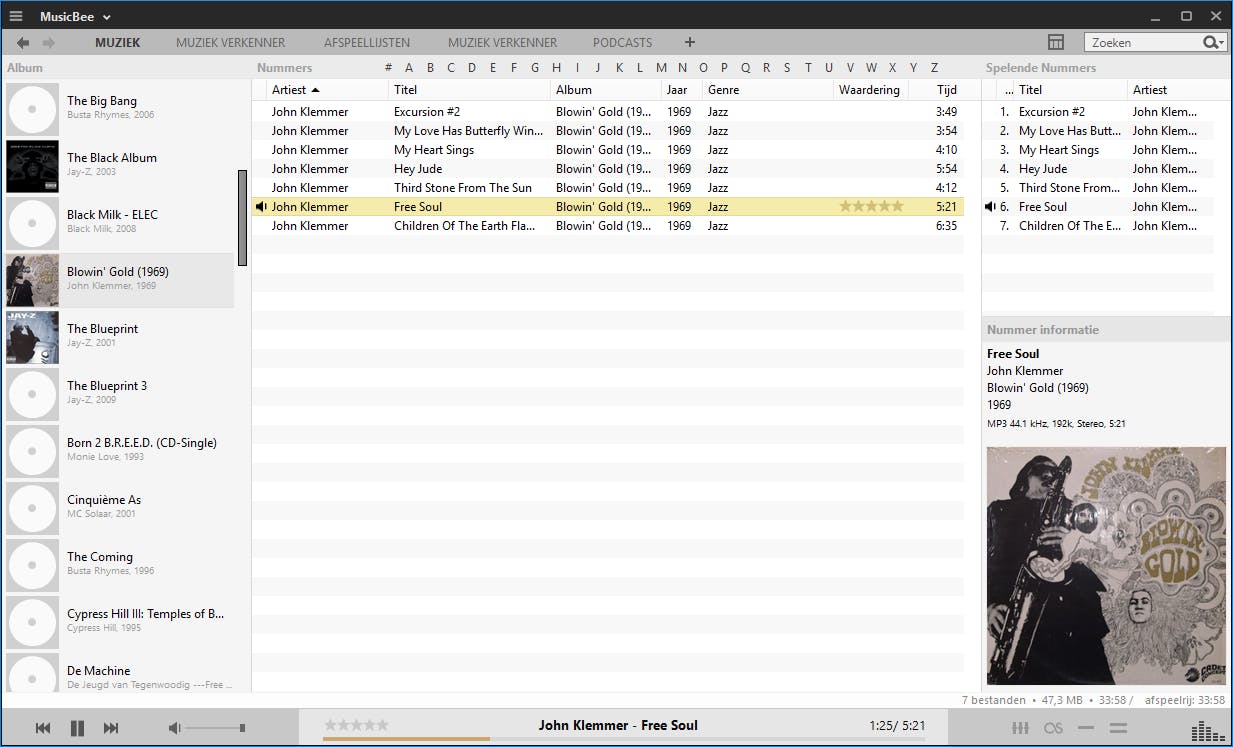Open the equalizer icon
The image size is (1233, 747).
point(1021,728)
